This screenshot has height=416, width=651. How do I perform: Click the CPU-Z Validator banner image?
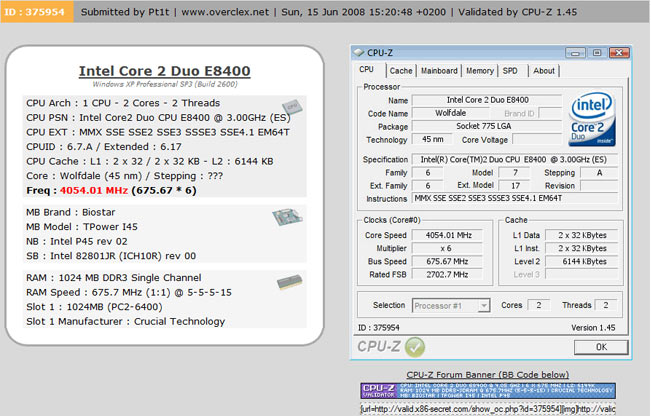click(x=488, y=391)
